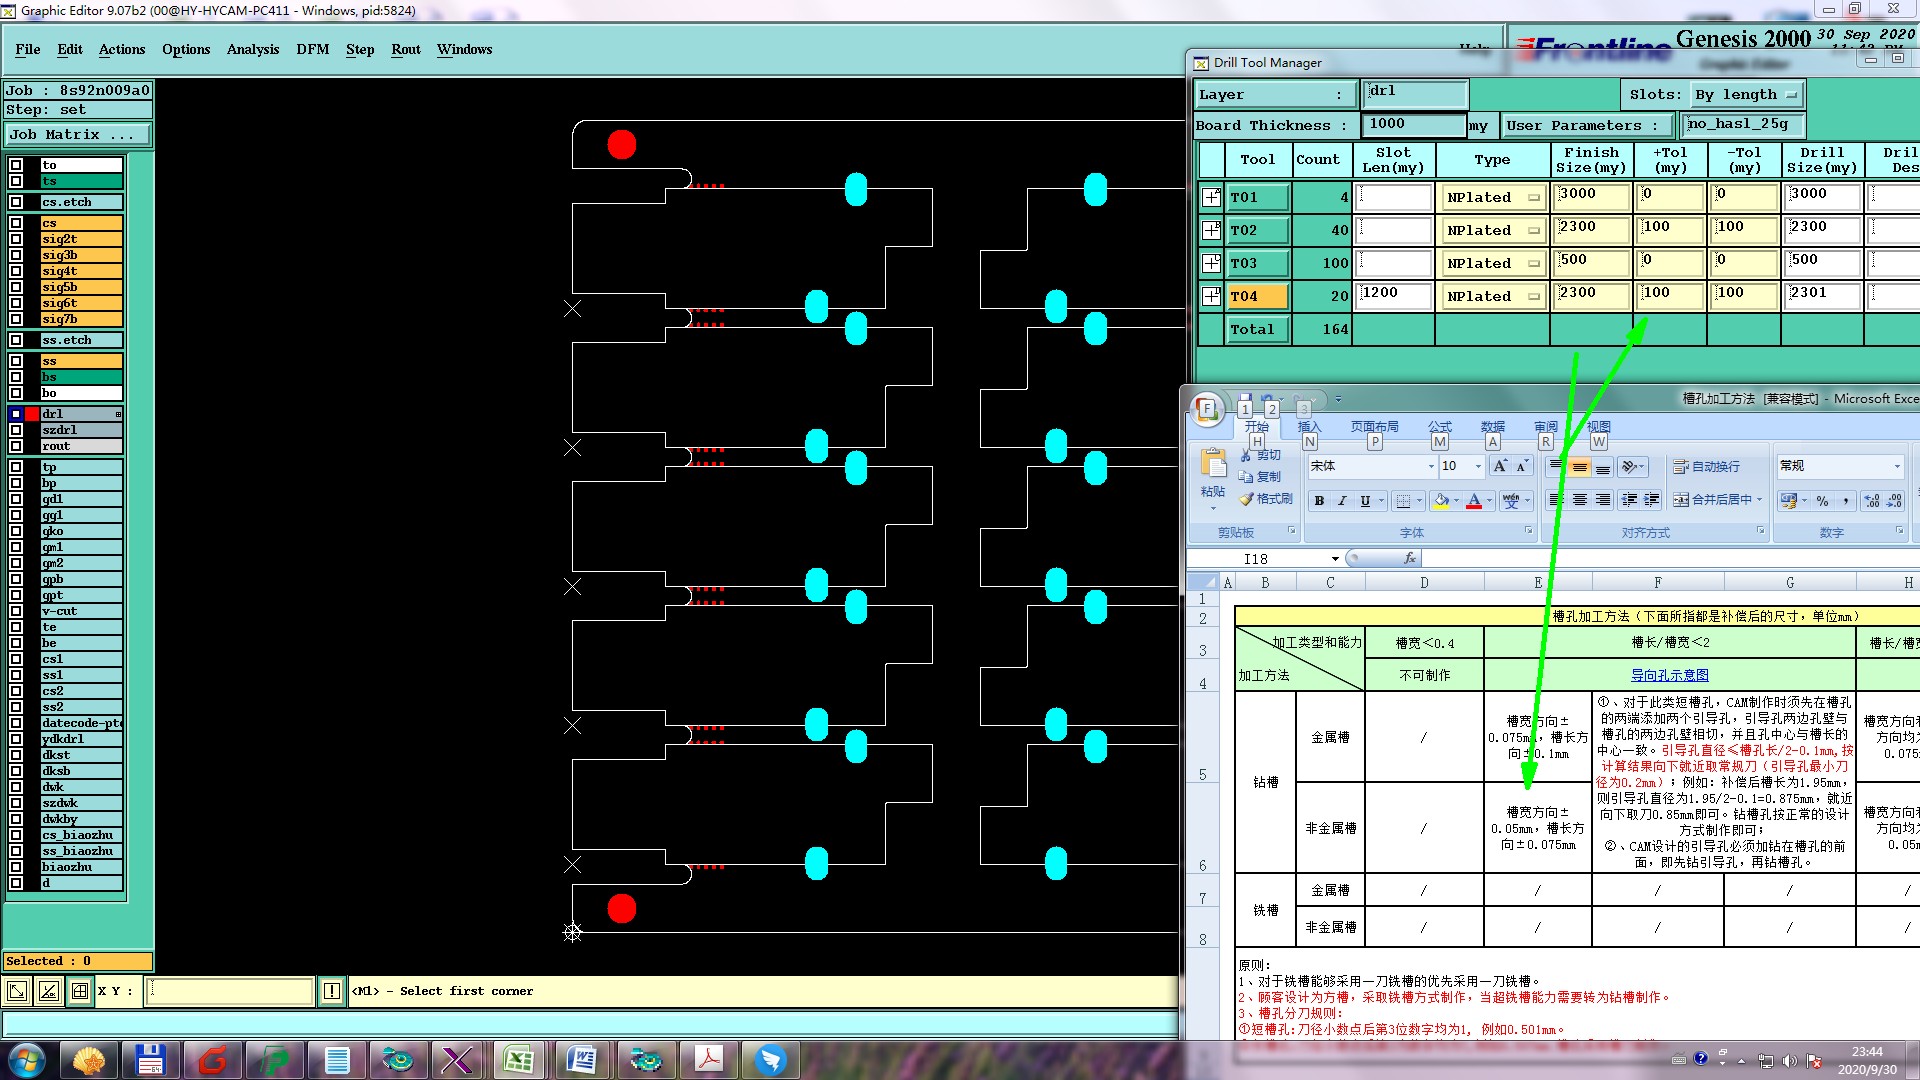1920x1080 pixels.
Task: Click the Format Painter brush icon
Action: pyautogui.click(x=1246, y=499)
